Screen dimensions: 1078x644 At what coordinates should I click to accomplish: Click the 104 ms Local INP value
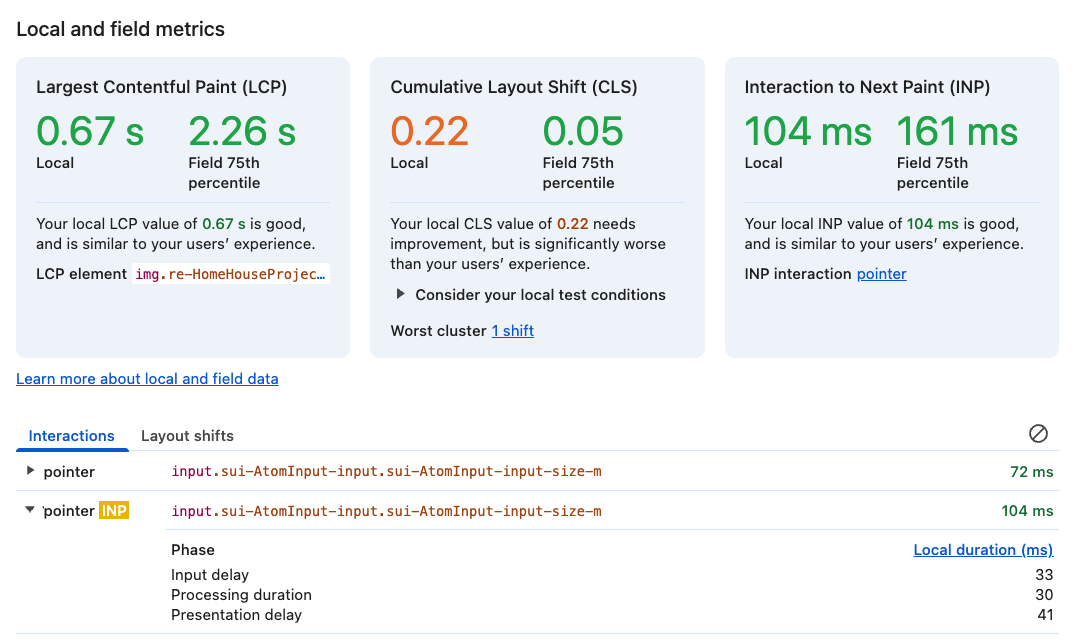pyautogui.click(x=807, y=131)
